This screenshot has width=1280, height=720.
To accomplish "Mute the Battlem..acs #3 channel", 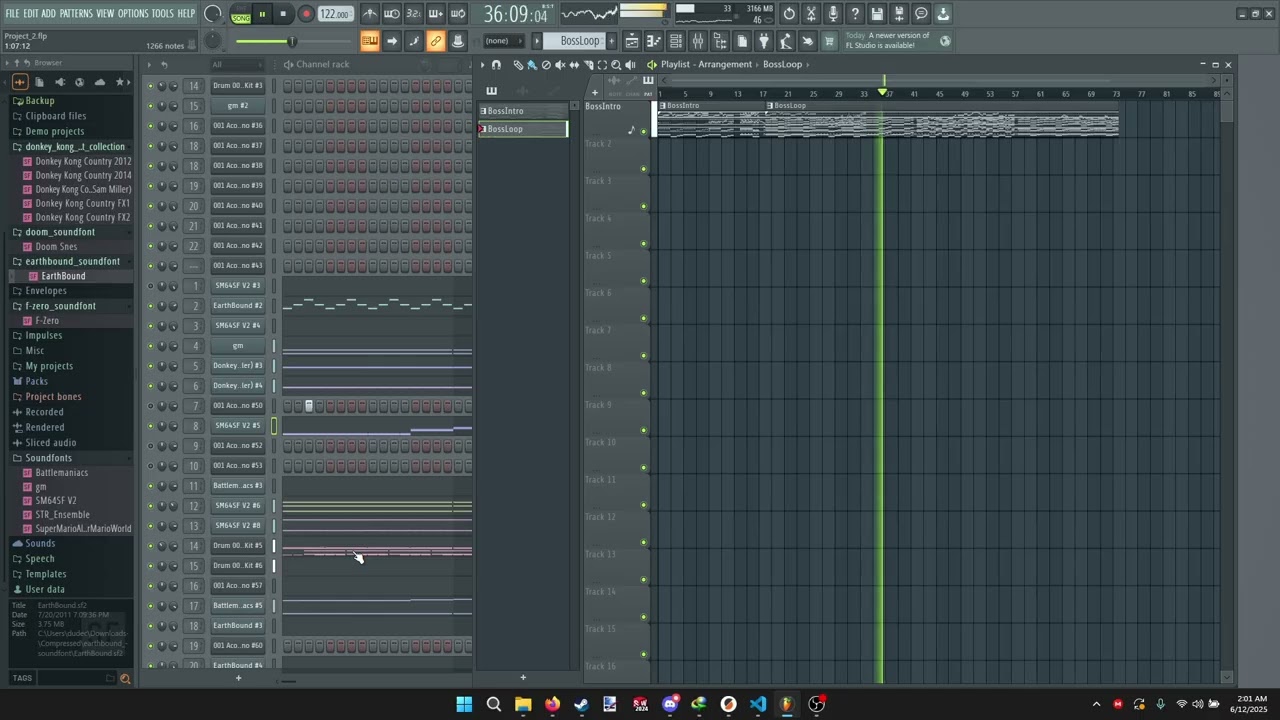I will pos(151,486).
